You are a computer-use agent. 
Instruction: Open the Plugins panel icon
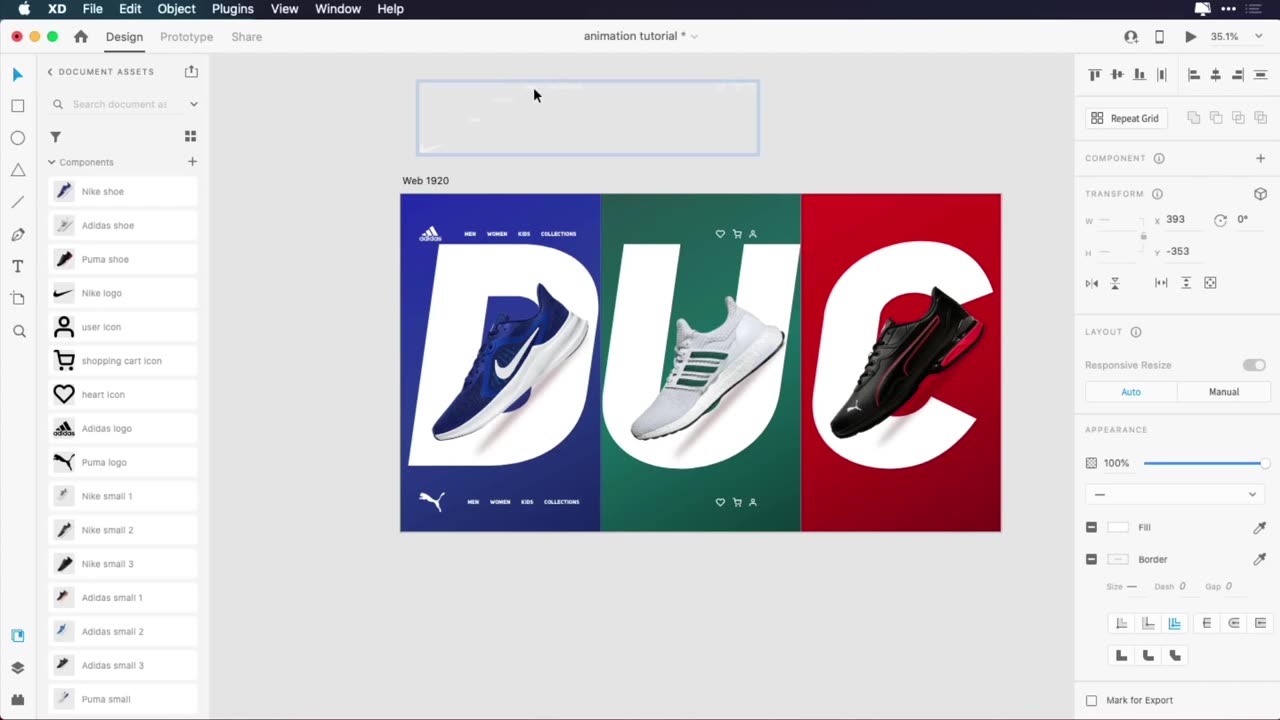(x=17, y=700)
